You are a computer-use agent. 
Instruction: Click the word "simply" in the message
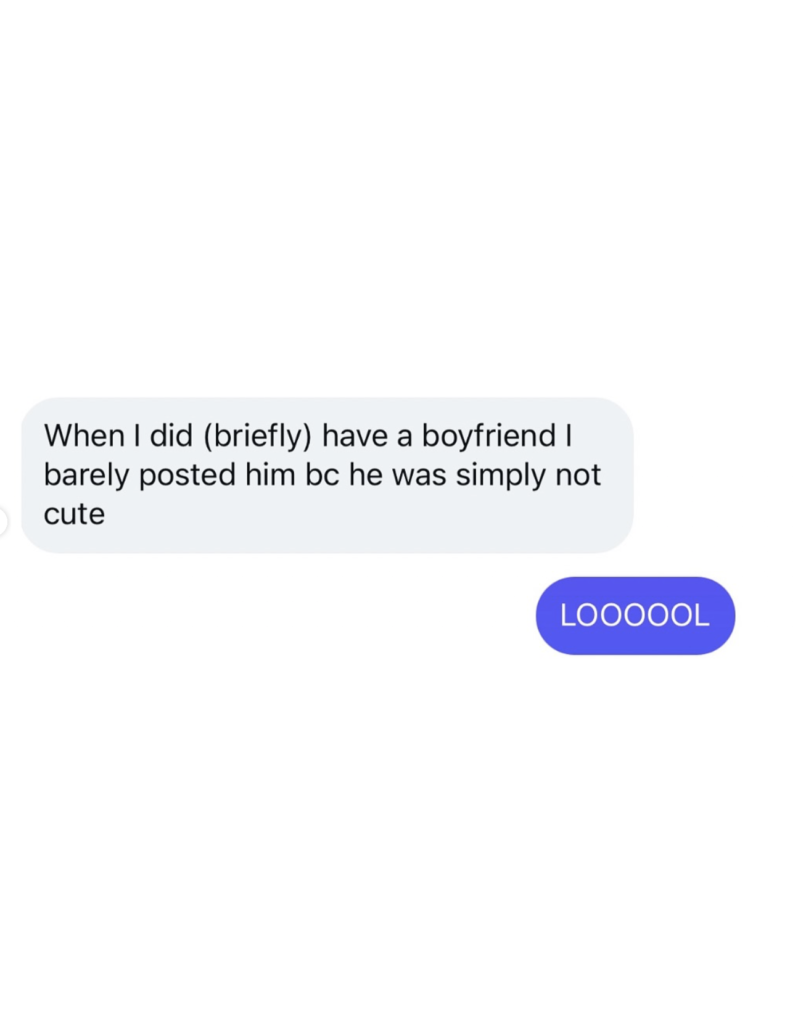coord(500,475)
